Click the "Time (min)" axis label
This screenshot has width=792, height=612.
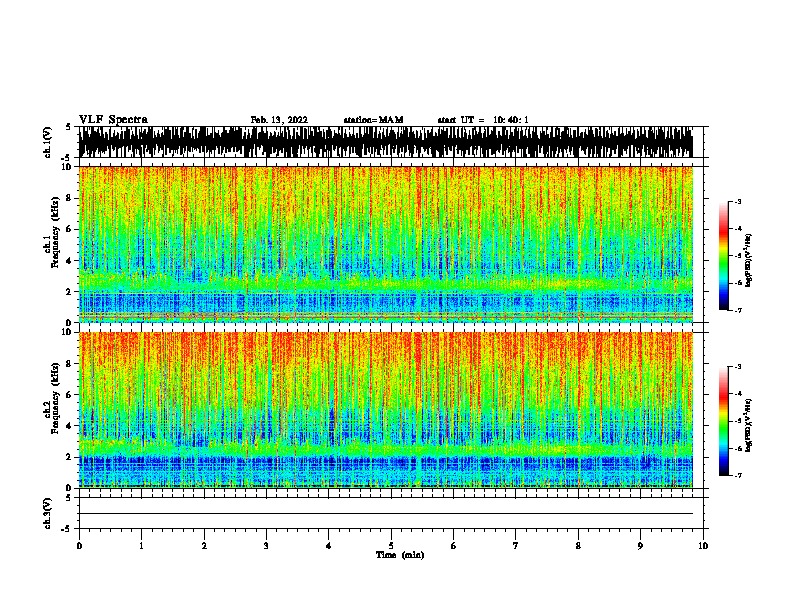tap(400, 555)
